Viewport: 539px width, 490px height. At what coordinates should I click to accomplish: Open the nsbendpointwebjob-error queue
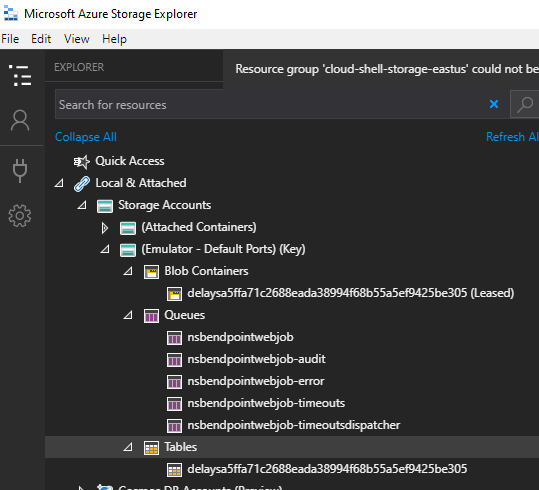255,381
